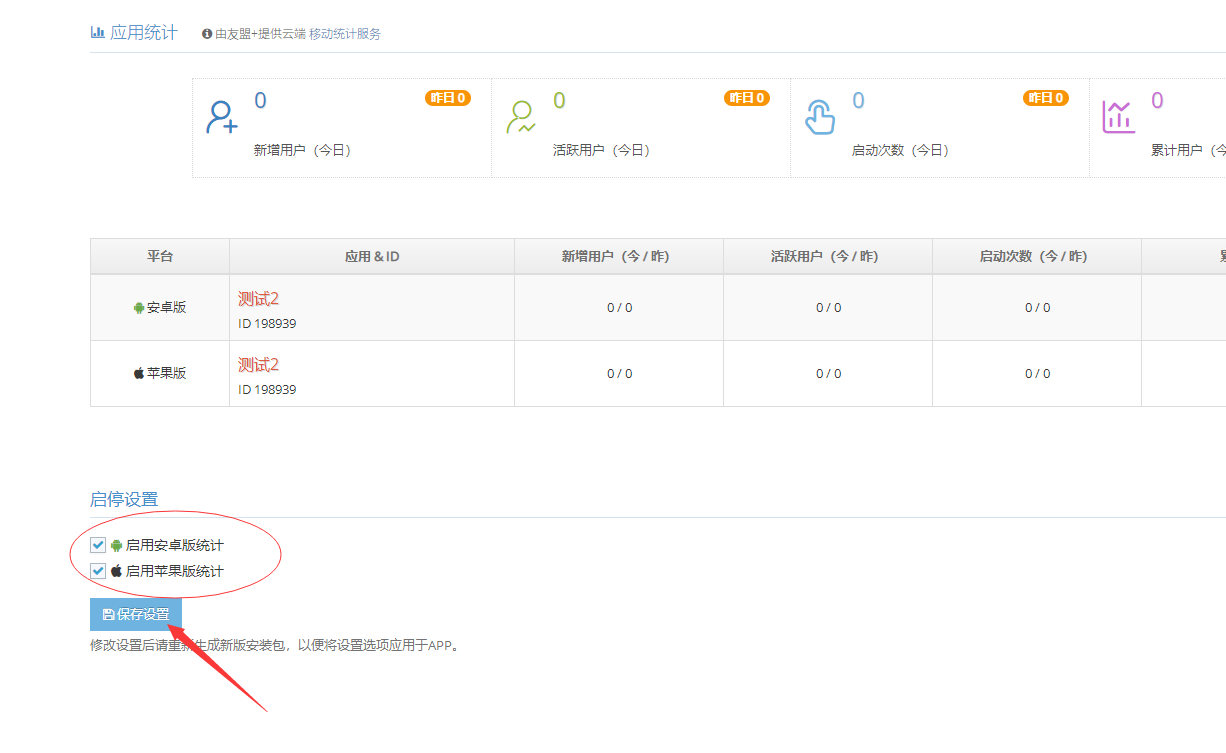Uncheck the 启用苹果版统计 checkbox
This screenshot has height=753, width=1226.
click(98, 571)
